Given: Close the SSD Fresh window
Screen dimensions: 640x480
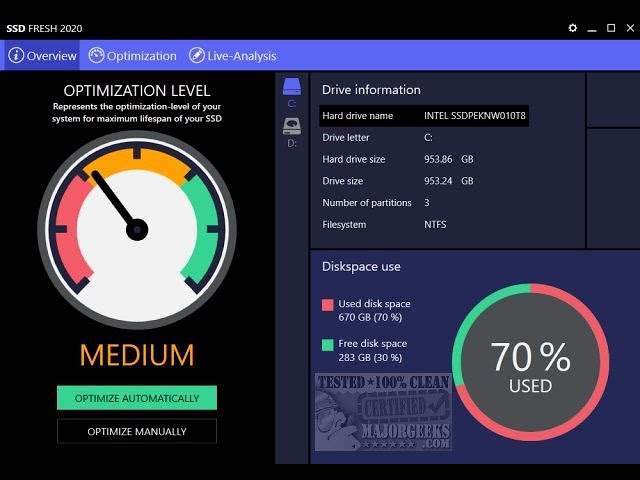Looking at the screenshot, I should tap(630, 28).
